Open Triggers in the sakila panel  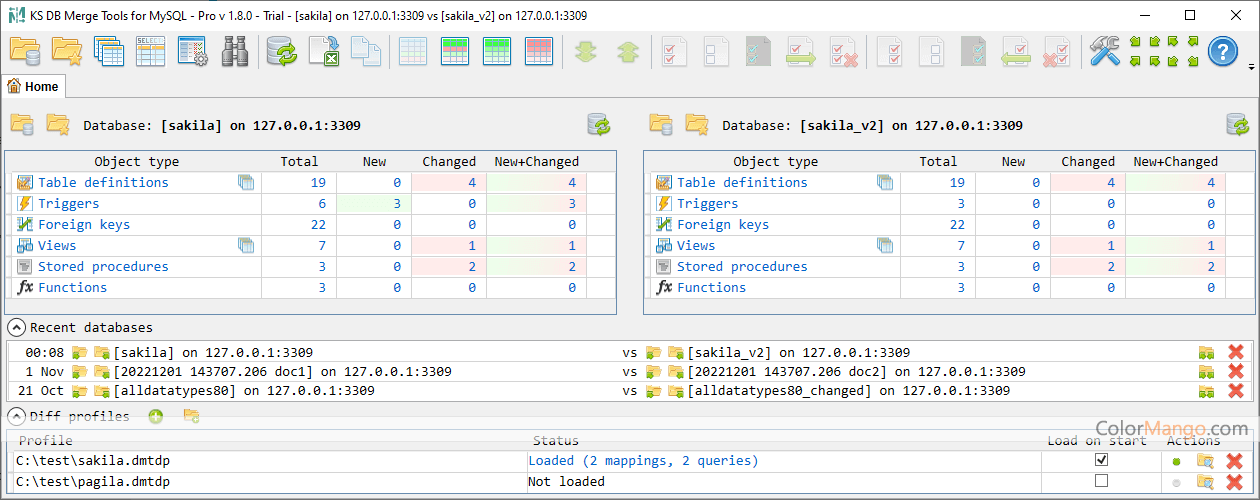(x=68, y=203)
